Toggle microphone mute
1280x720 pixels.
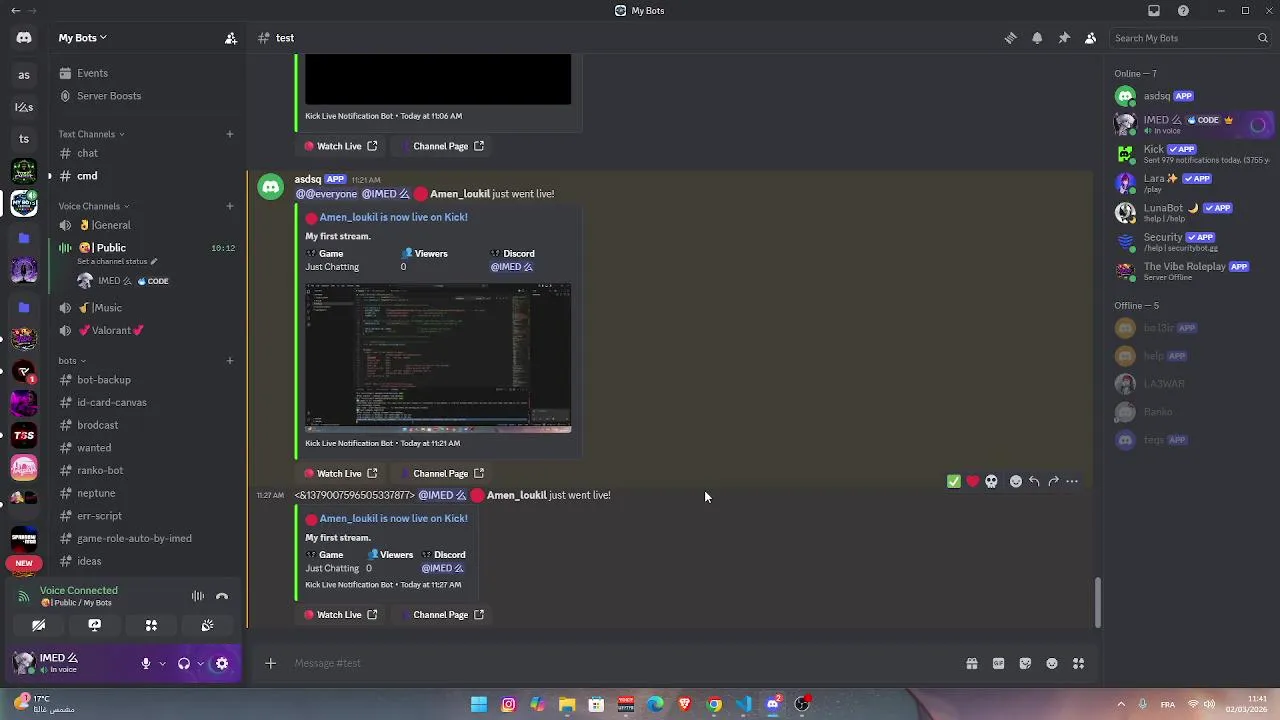point(146,664)
